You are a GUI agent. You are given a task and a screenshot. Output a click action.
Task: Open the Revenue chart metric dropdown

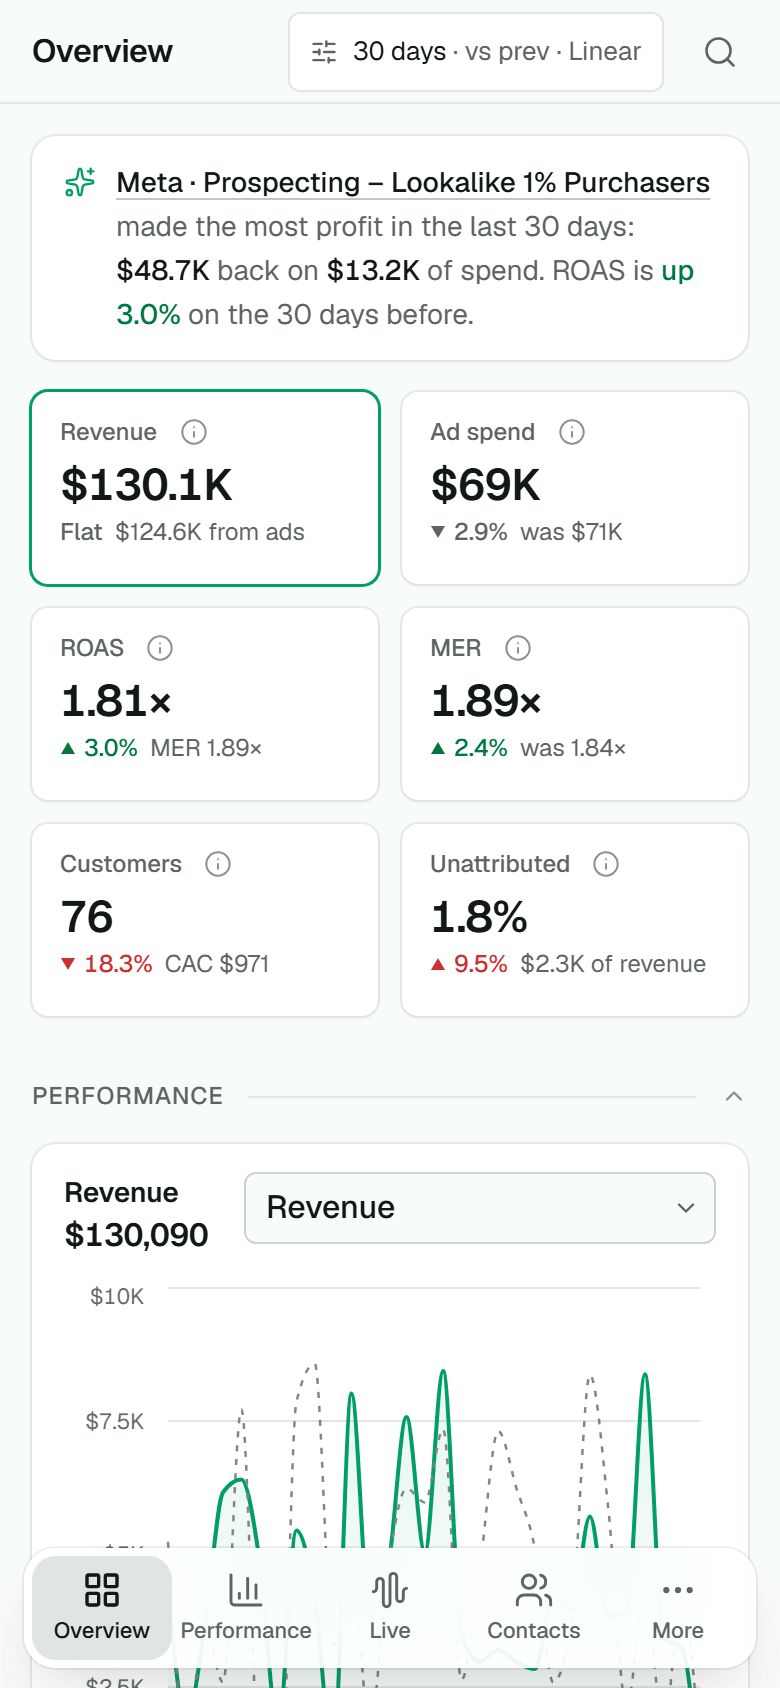coord(480,1208)
